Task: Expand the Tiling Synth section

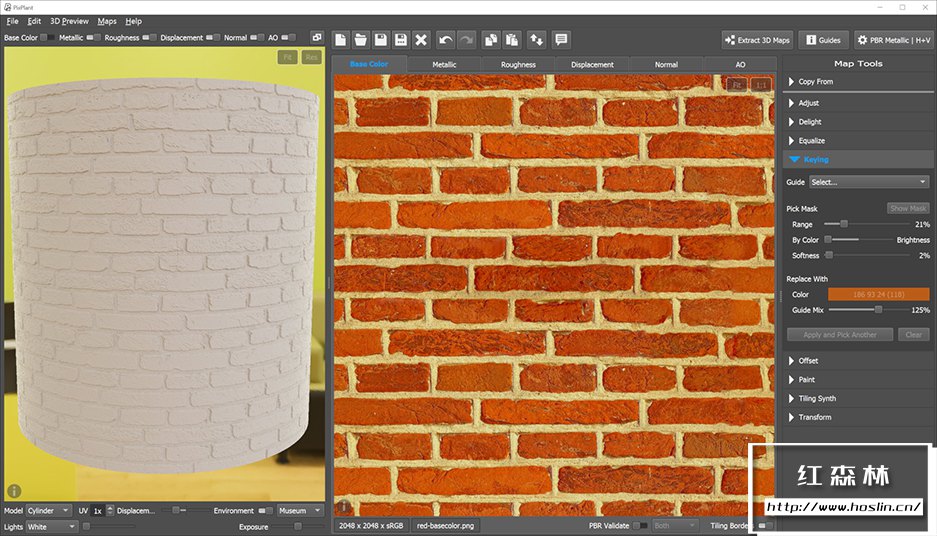Action: click(858, 399)
